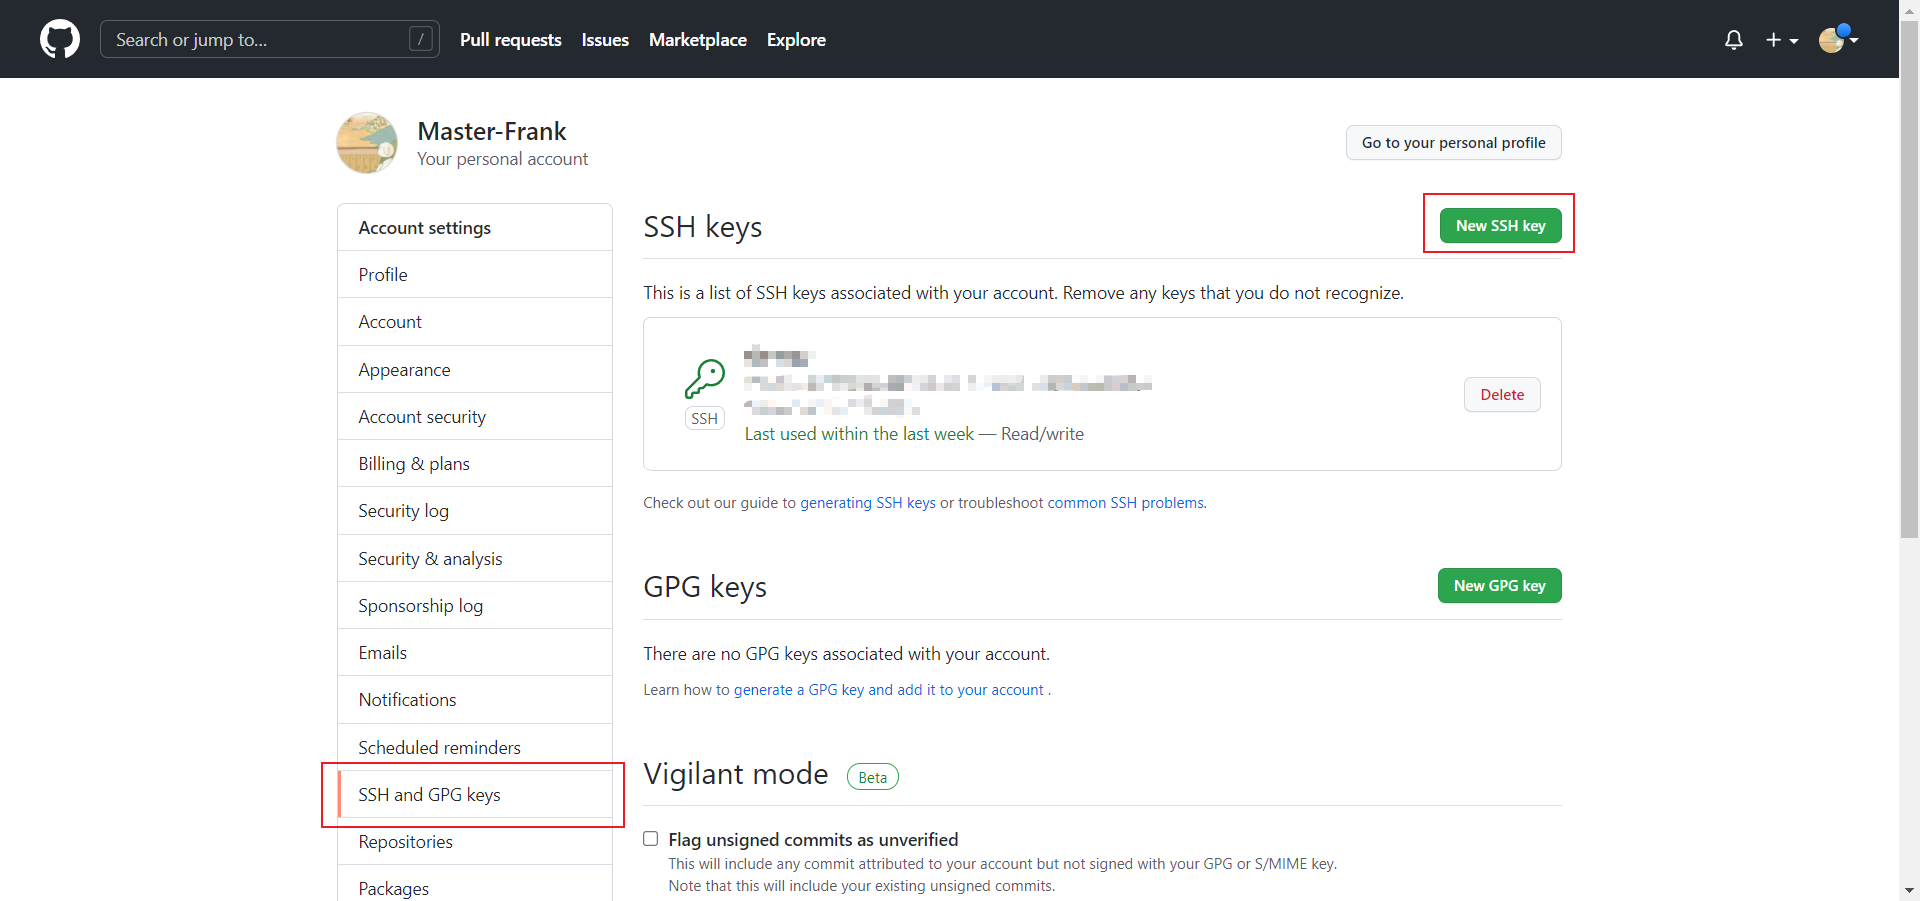Viewport: 1920px width, 901px height.
Task: Open Security & analysis settings
Action: click(x=475, y=558)
